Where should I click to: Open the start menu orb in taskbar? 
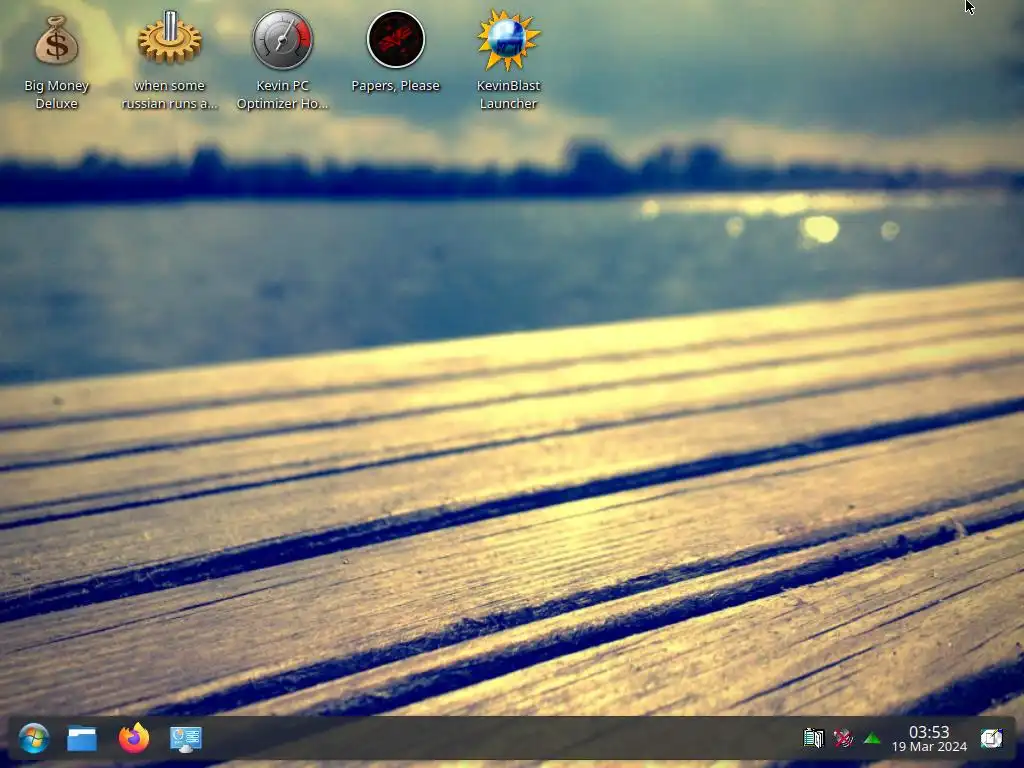tap(33, 739)
